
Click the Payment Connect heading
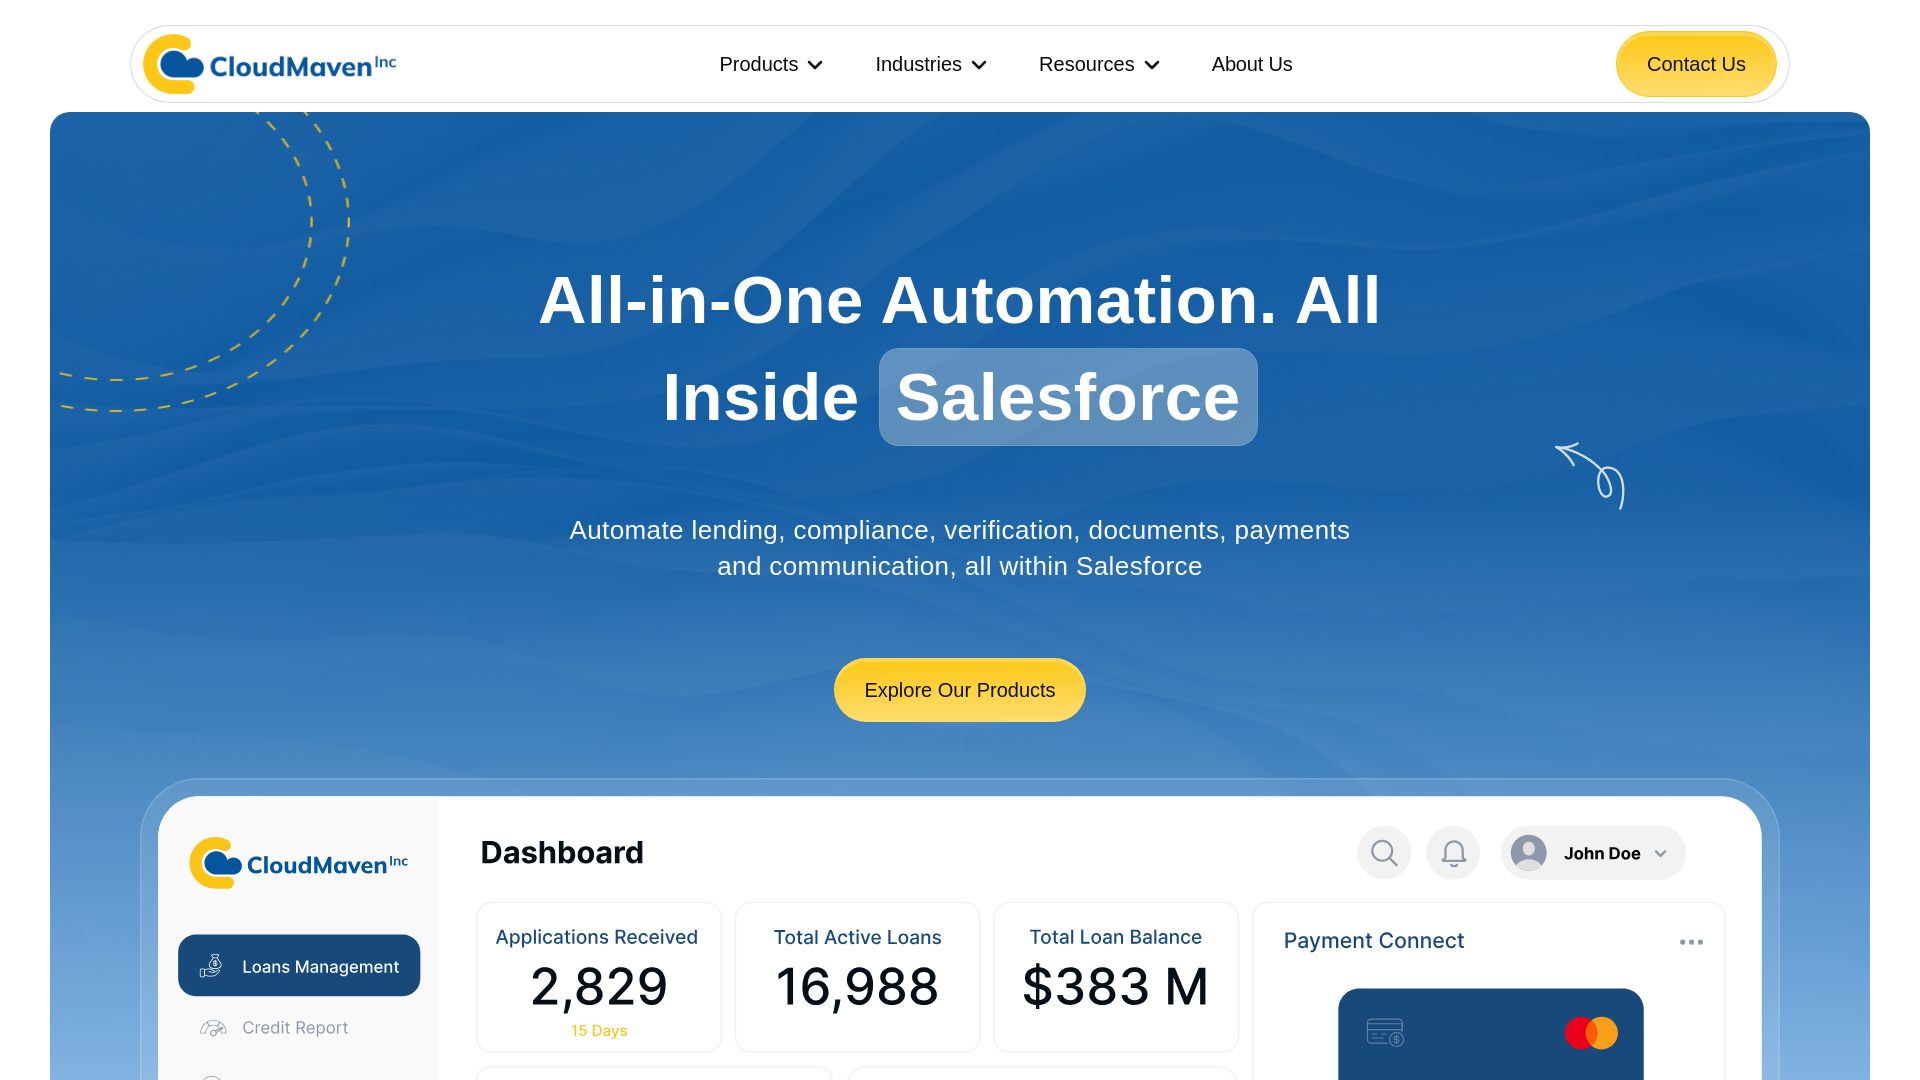pyautogui.click(x=1373, y=941)
